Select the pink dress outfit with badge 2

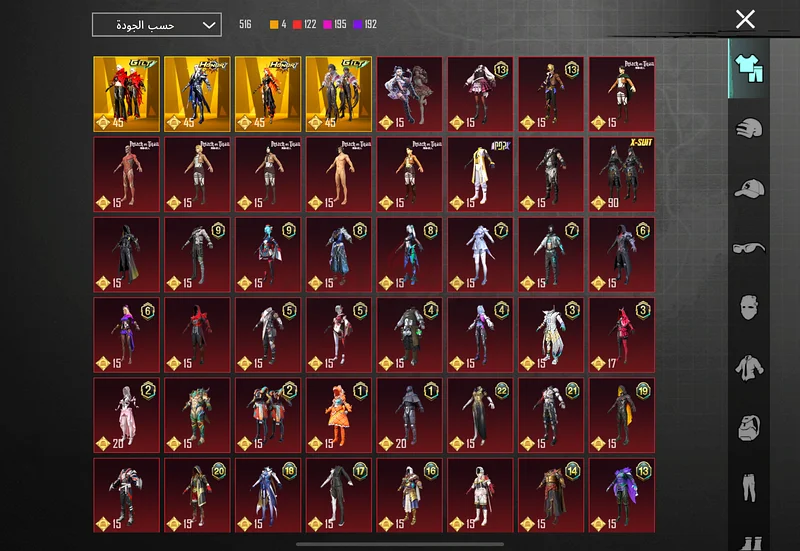(x=127, y=415)
